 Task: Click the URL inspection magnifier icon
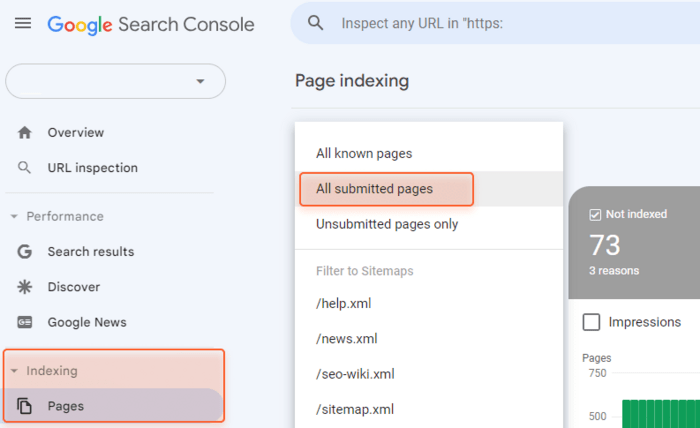click(x=25, y=168)
